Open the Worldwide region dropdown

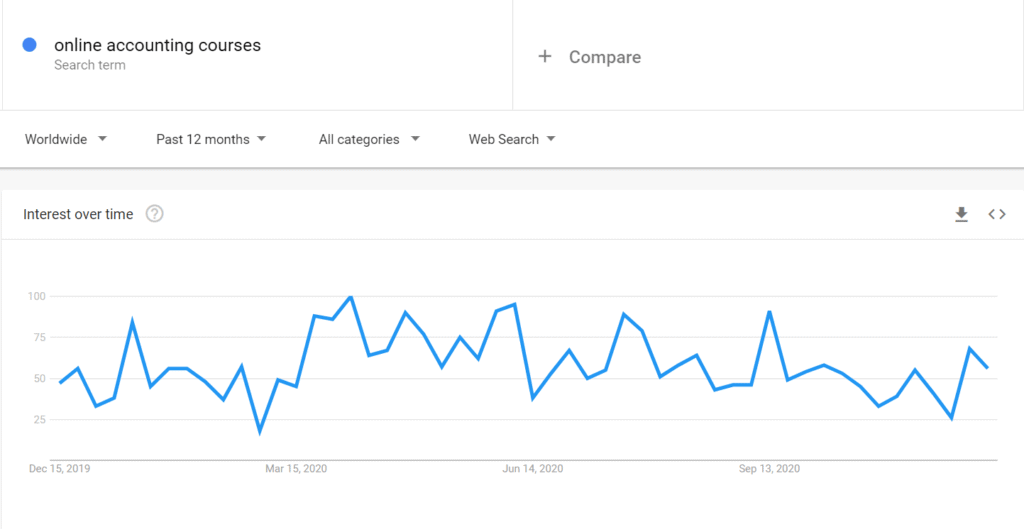[66, 139]
